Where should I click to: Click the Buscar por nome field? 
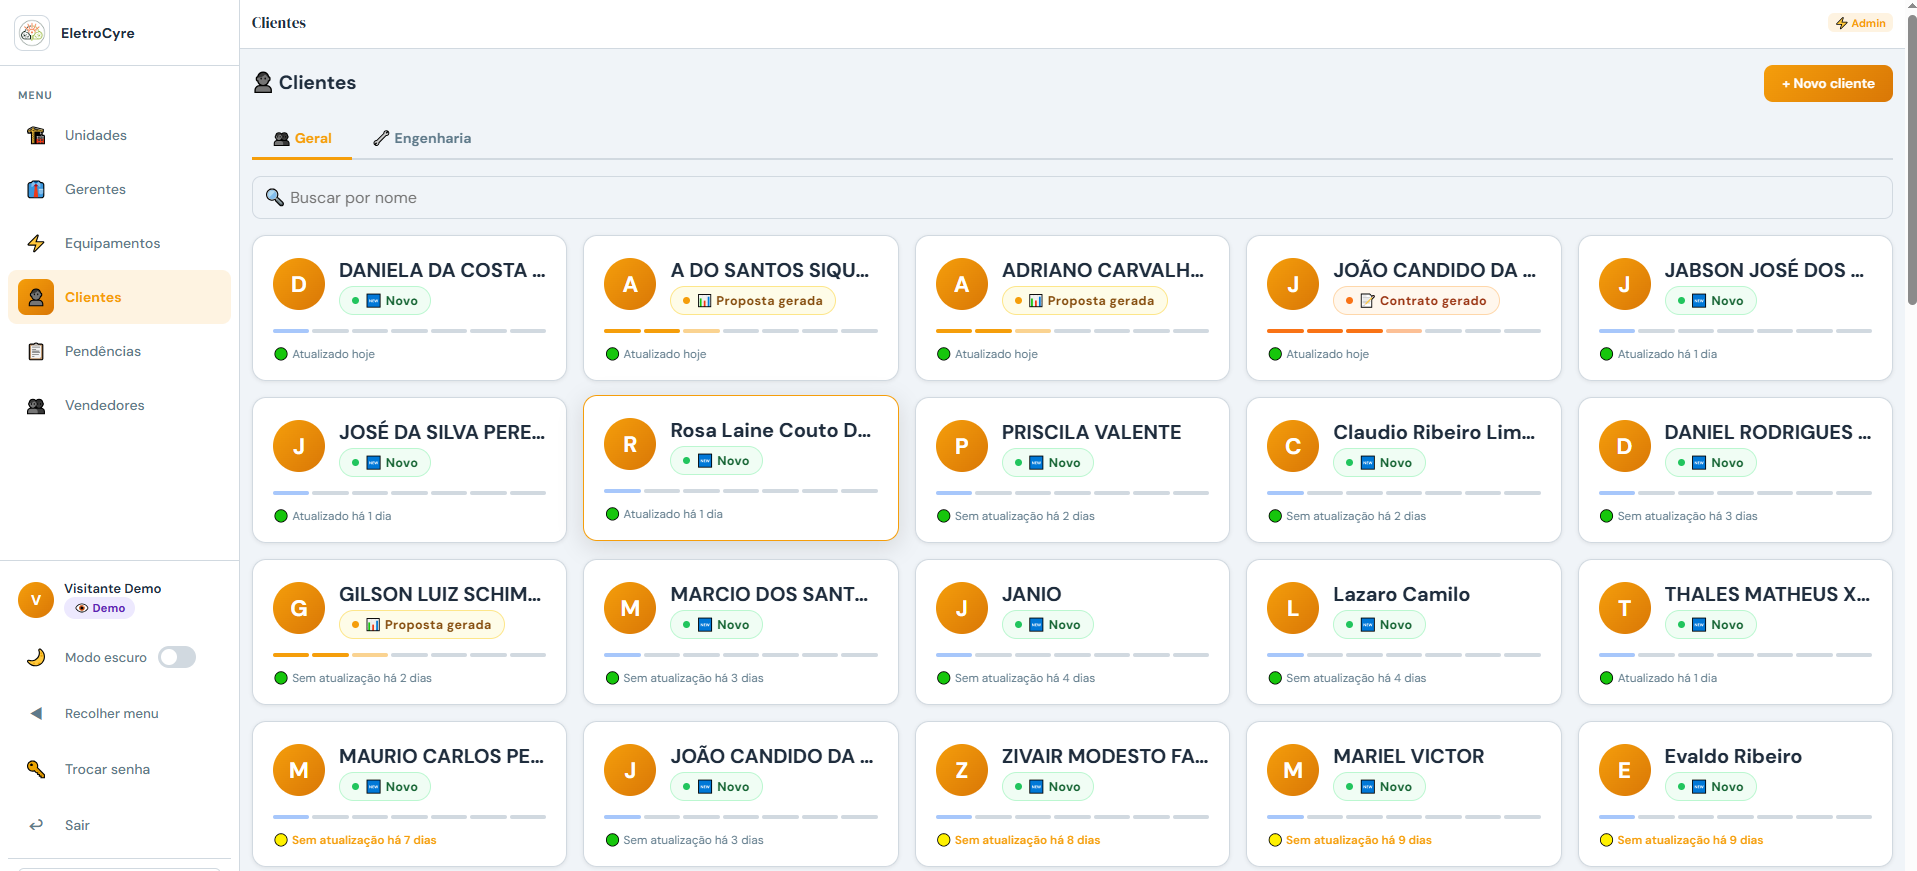tap(1072, 197)
